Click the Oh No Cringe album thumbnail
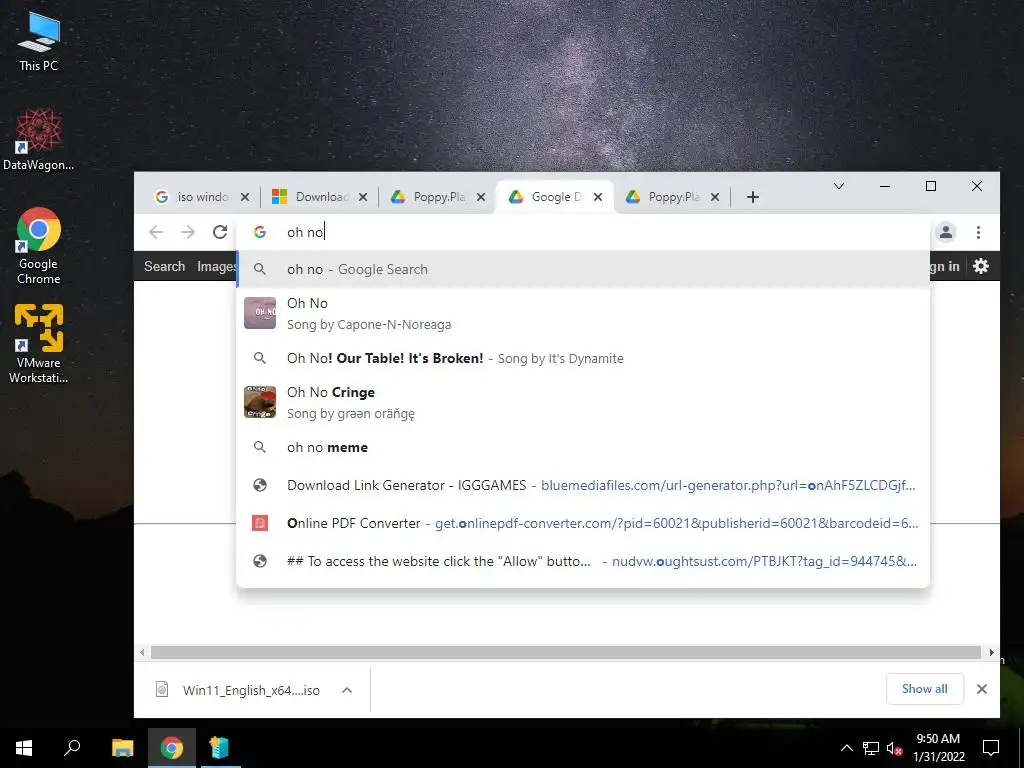This screenshot has width=1024, height=768. [260, 402]
